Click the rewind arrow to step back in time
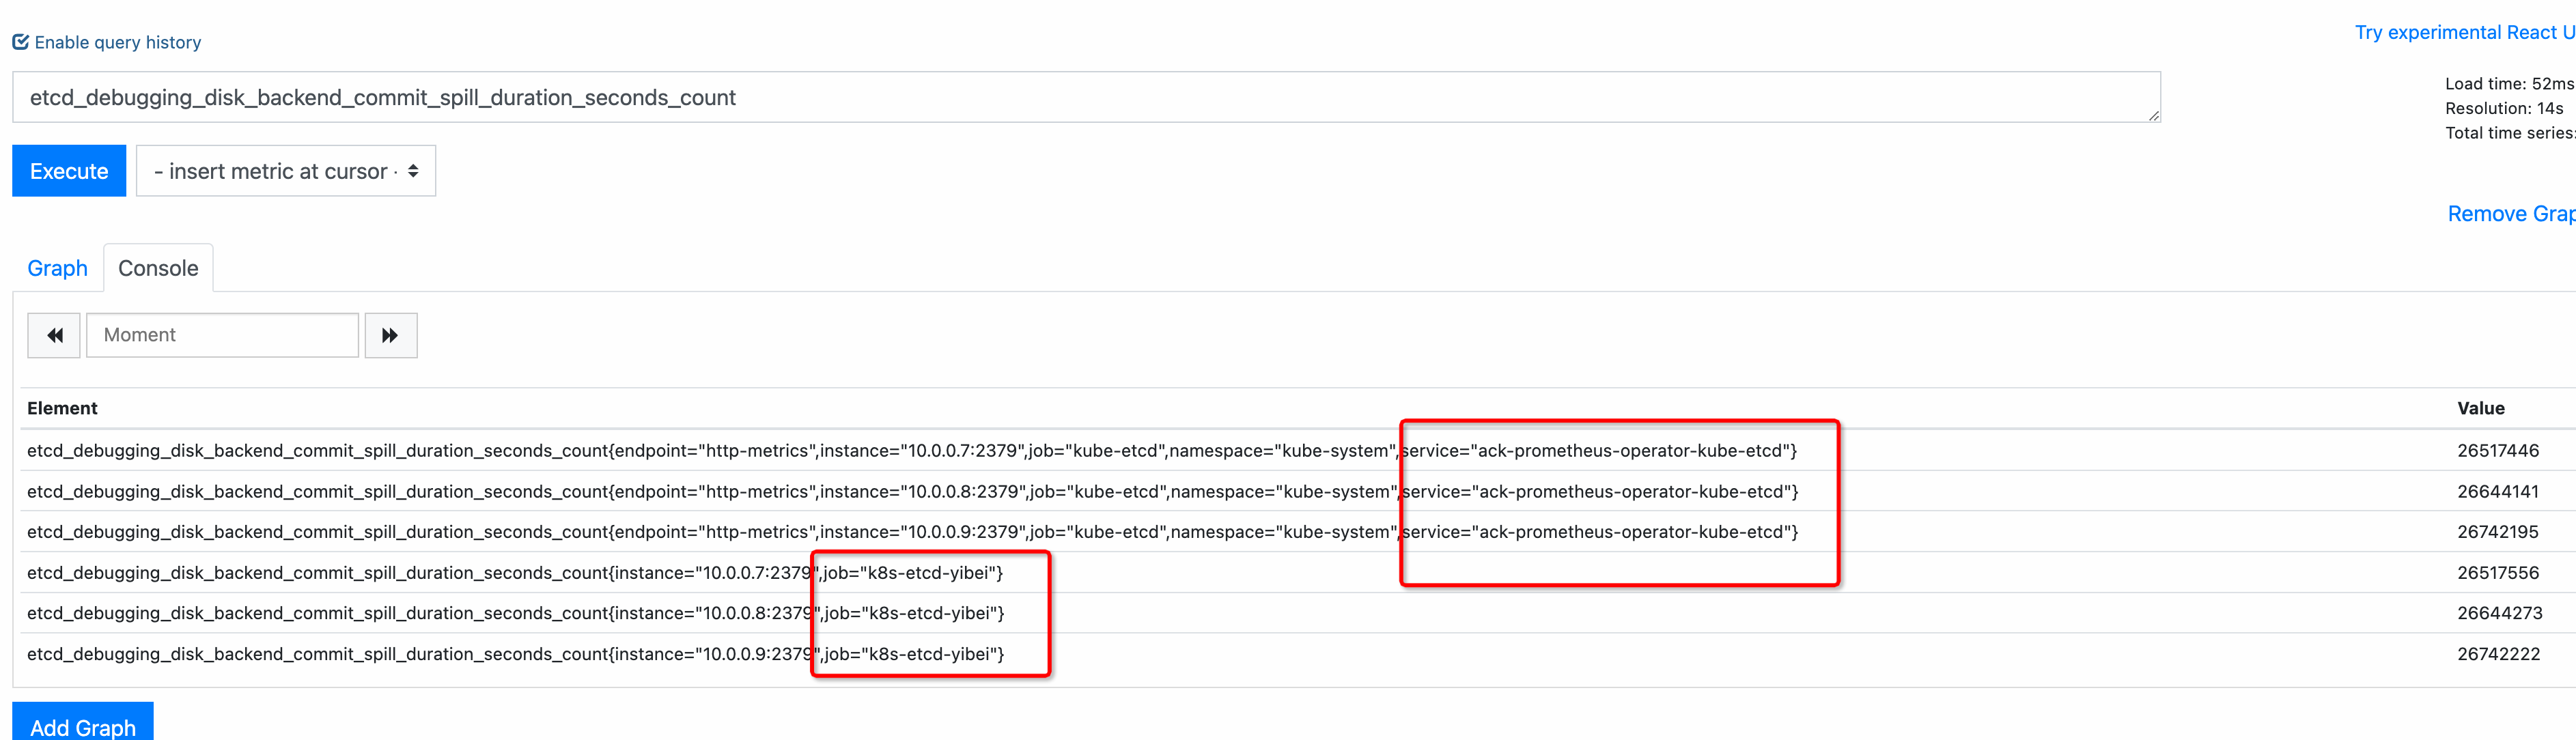This screenshot has width=2576, height=740. [x=53, y=335]
